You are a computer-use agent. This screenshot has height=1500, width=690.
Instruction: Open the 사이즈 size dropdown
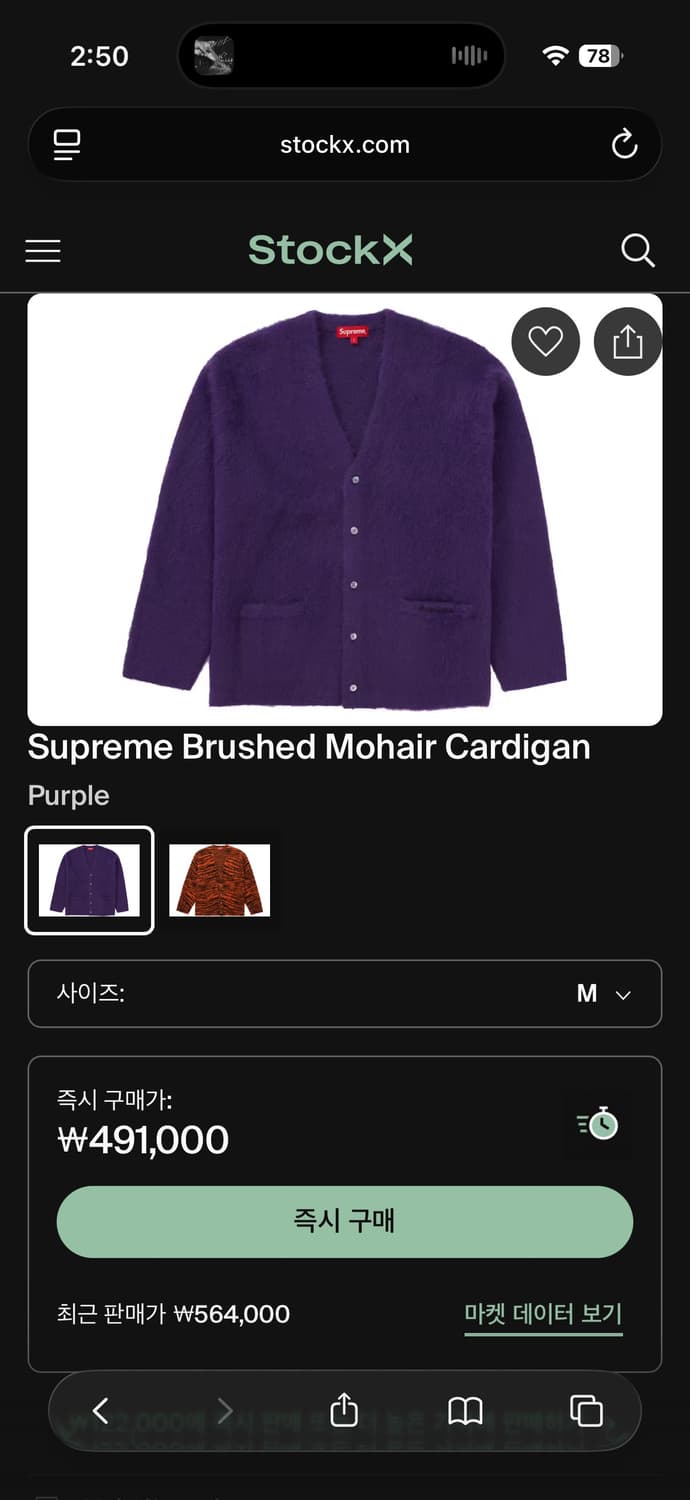coord(345,994)
